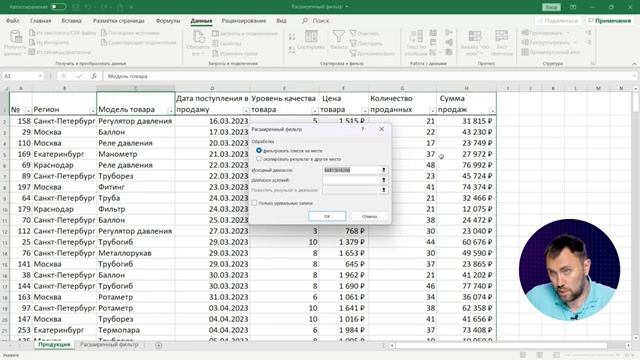Open filter dropdown on Сумма продаж column
Image resolution: width=640 pixels, height=360 pixels.
pyautogui.click(x=492, y=111)
